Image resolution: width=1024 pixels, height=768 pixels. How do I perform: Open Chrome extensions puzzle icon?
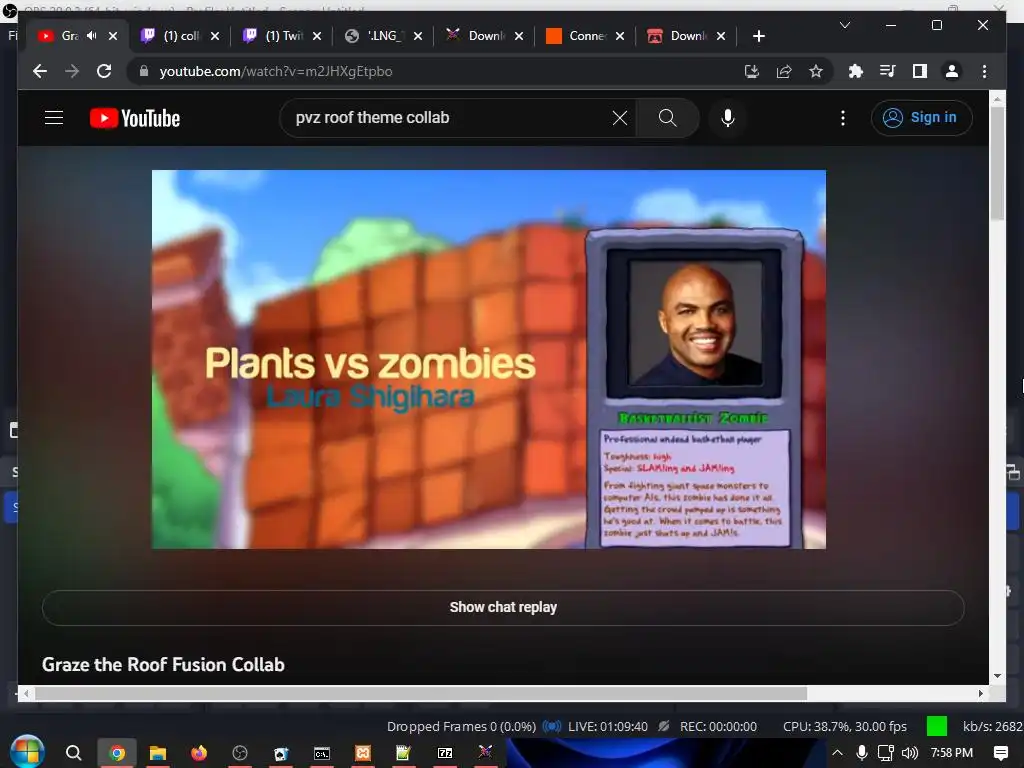pyautogui.click(x=856, y=71)
